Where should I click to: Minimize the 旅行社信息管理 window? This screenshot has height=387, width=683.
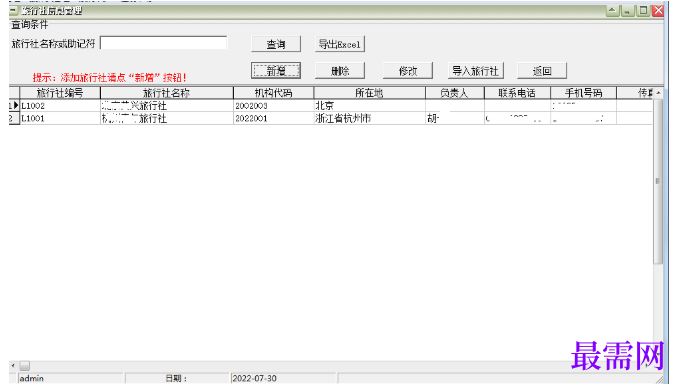[627, 10]
